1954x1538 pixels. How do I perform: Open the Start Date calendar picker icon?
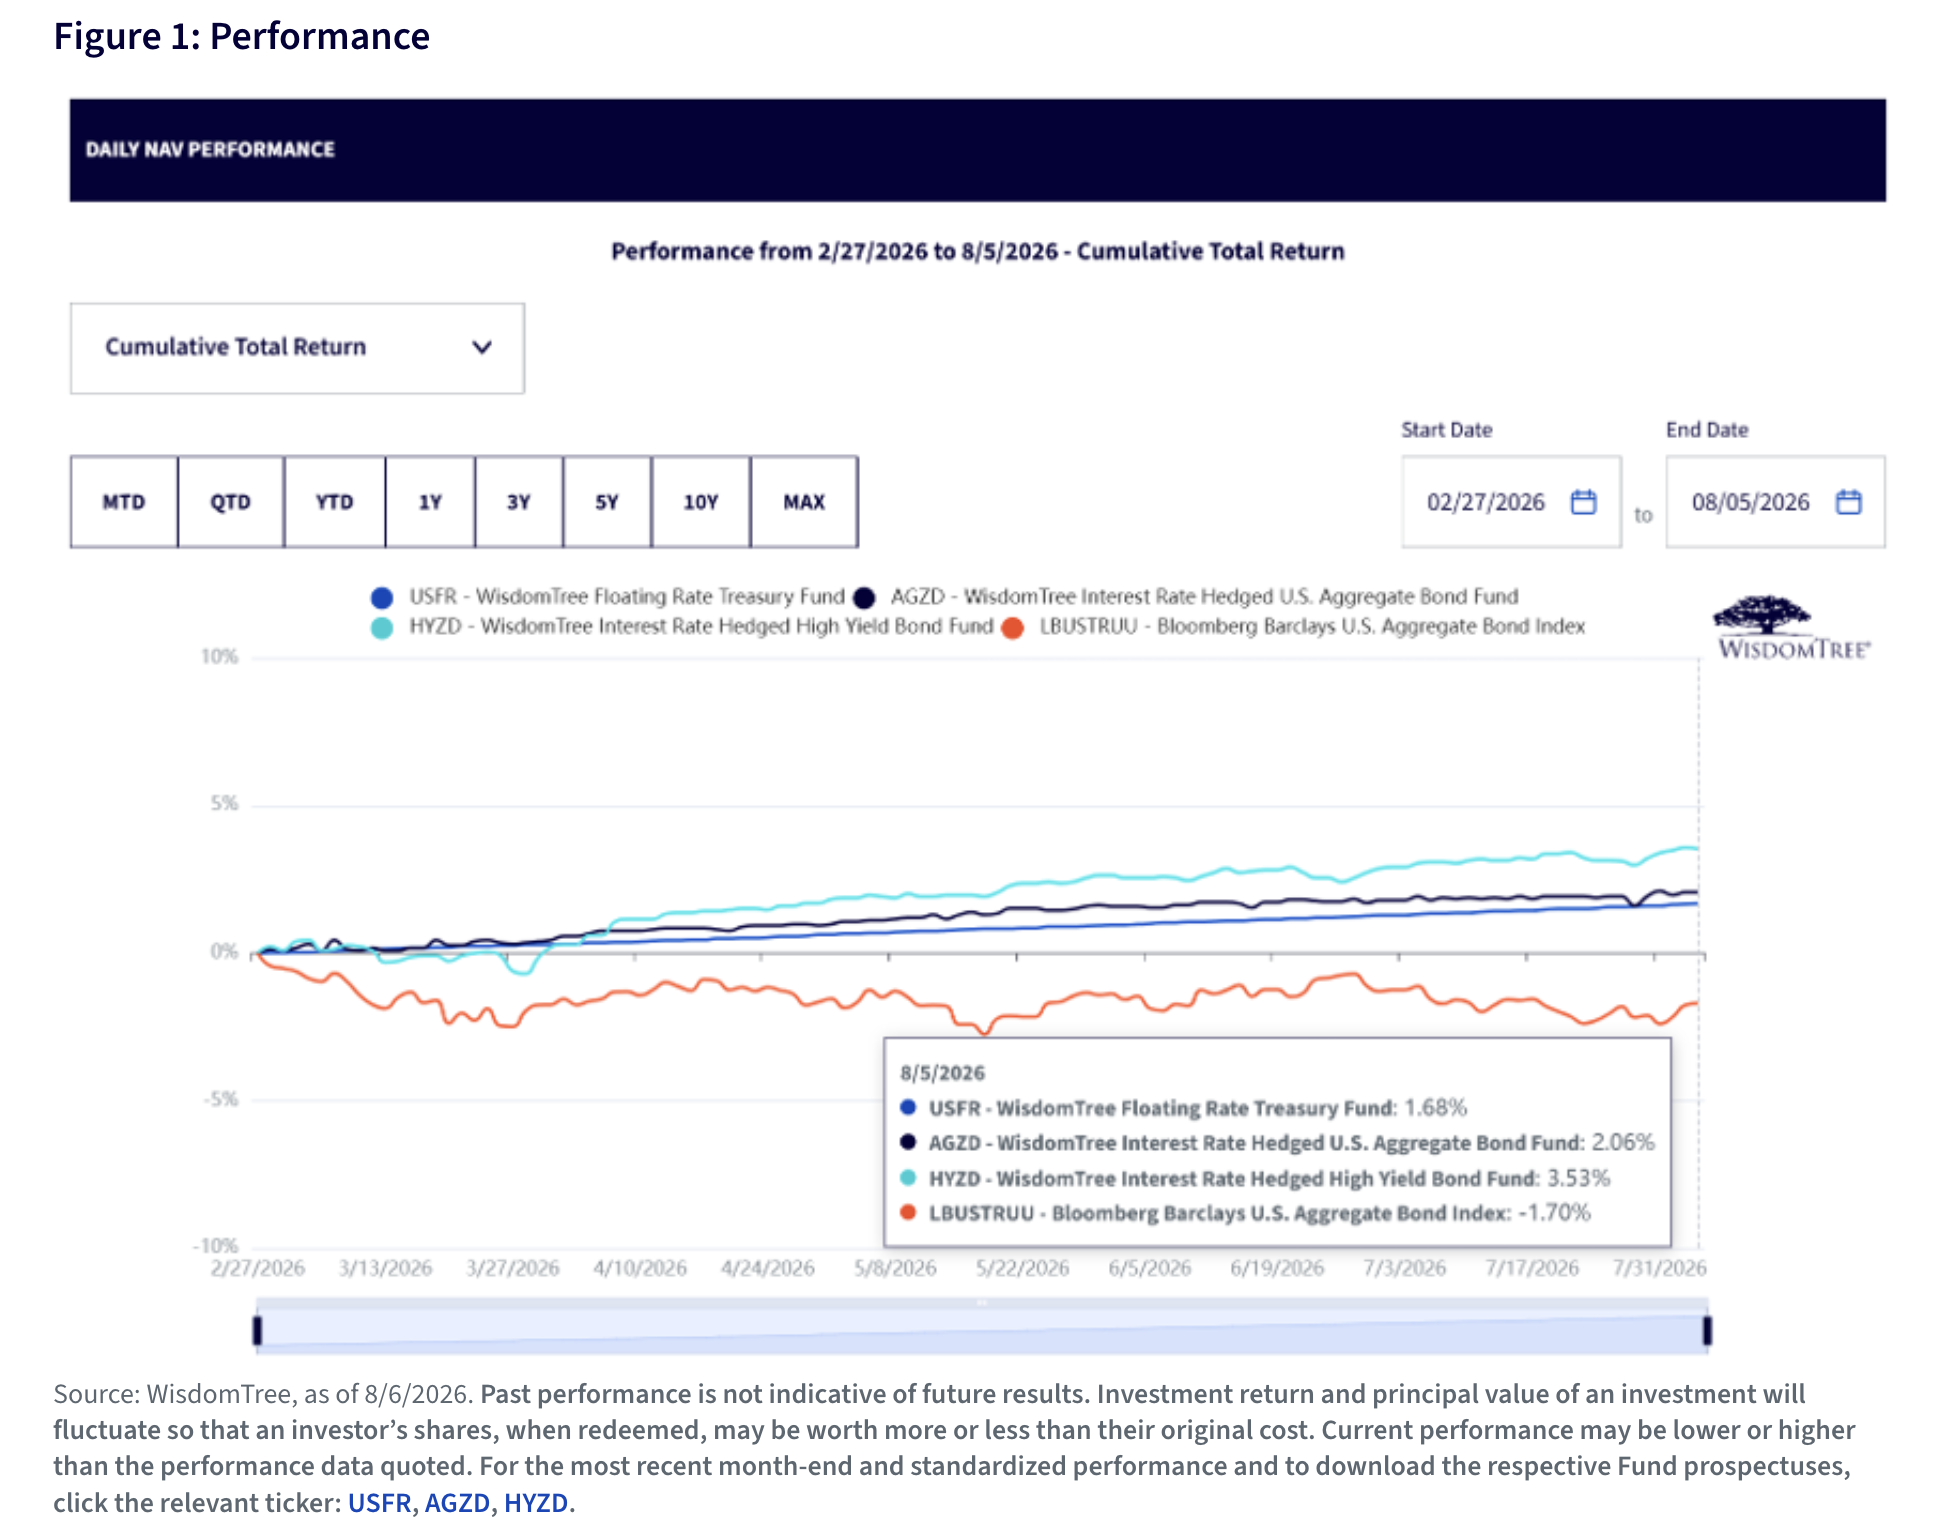tap(1583, 501)
